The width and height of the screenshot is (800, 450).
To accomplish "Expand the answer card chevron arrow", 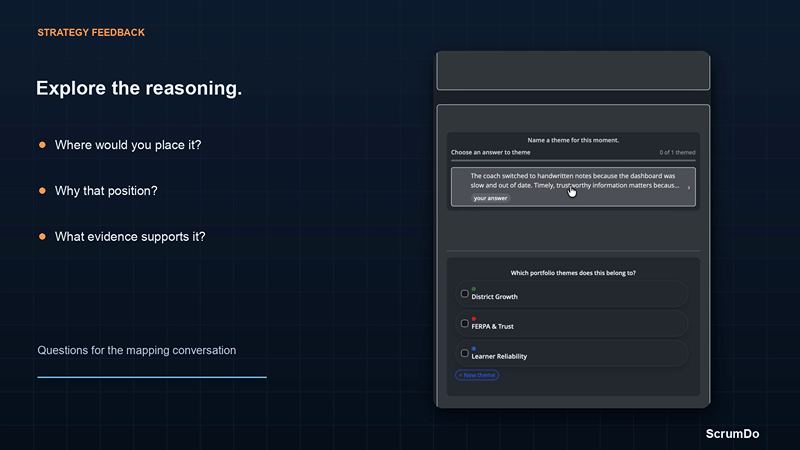I will point(689,188).
